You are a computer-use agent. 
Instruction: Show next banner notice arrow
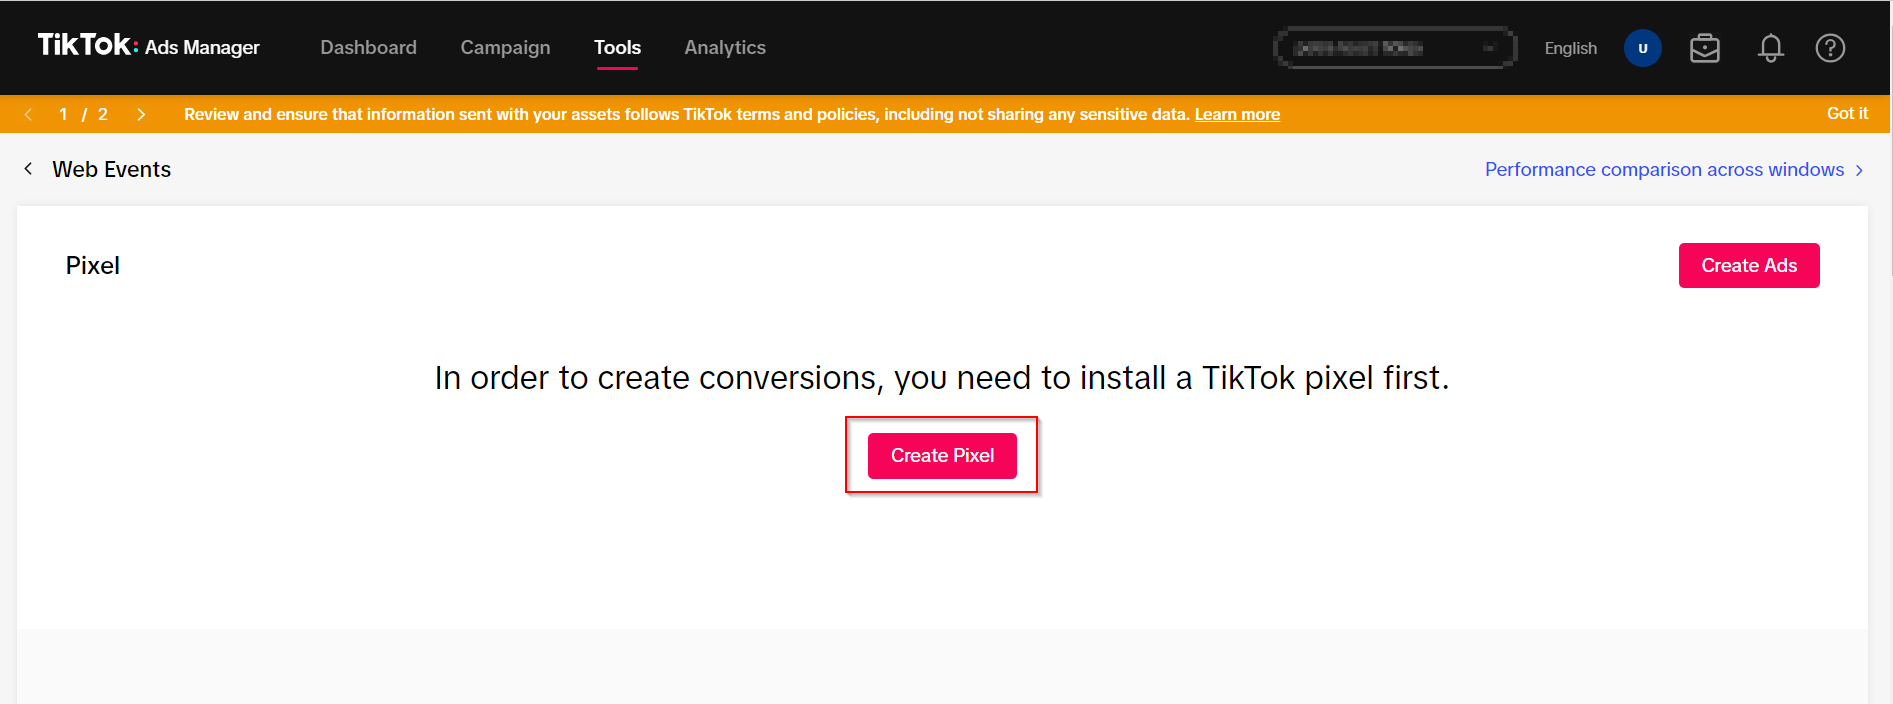141,114
